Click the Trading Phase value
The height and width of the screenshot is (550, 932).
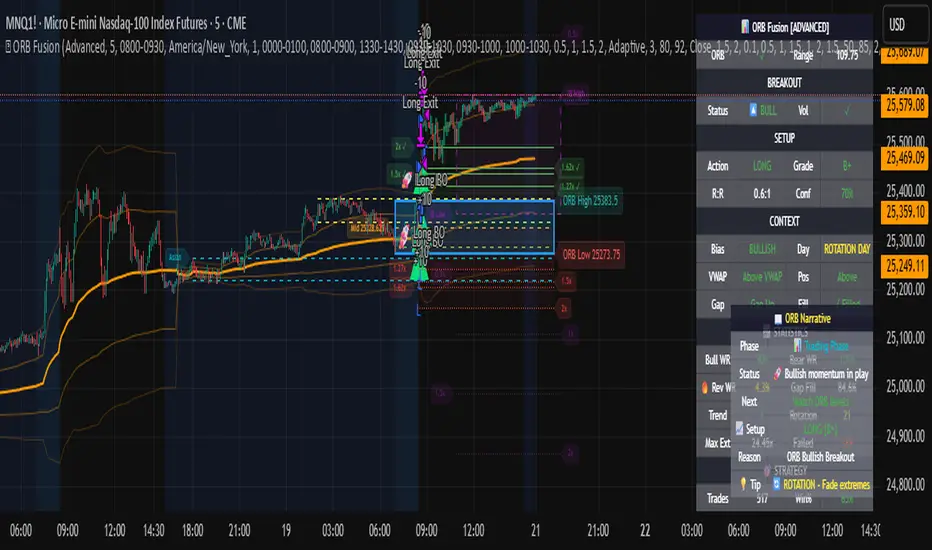point(826,346)
